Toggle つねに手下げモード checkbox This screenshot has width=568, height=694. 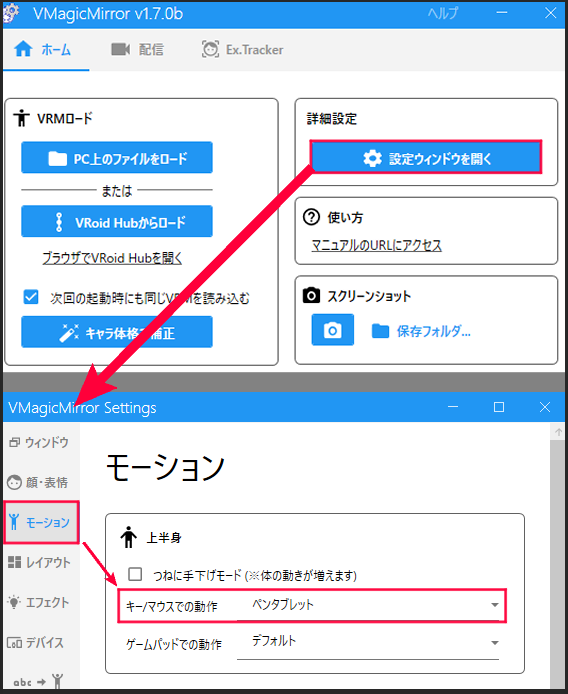(135, 574)
